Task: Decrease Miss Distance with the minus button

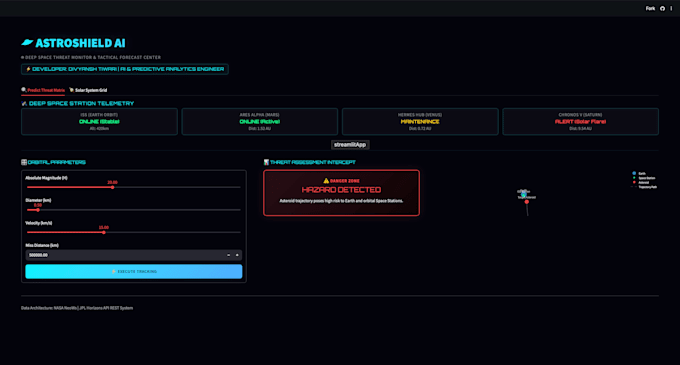Action: pos(229,255)
